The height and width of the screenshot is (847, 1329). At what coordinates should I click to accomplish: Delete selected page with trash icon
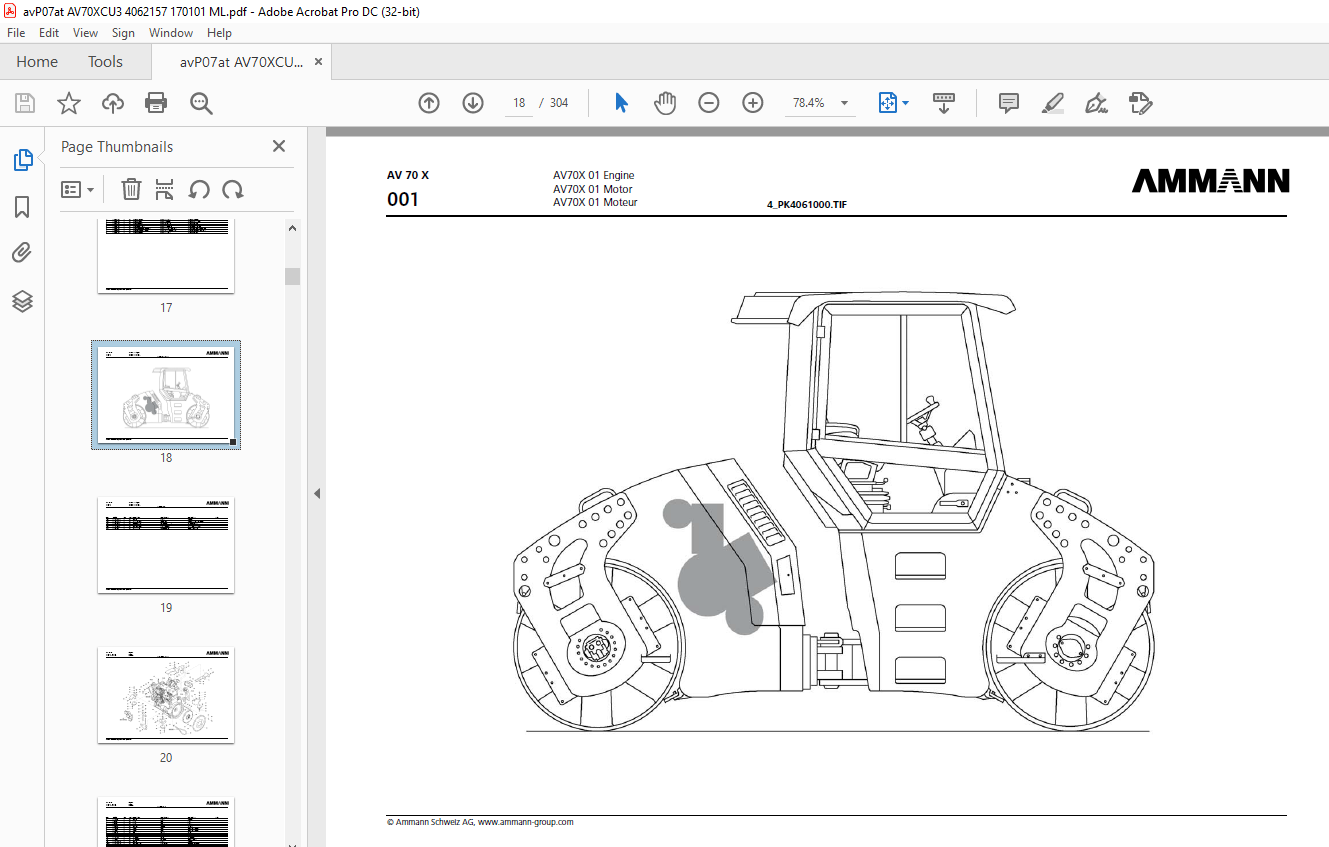click(x=131, y=189)
